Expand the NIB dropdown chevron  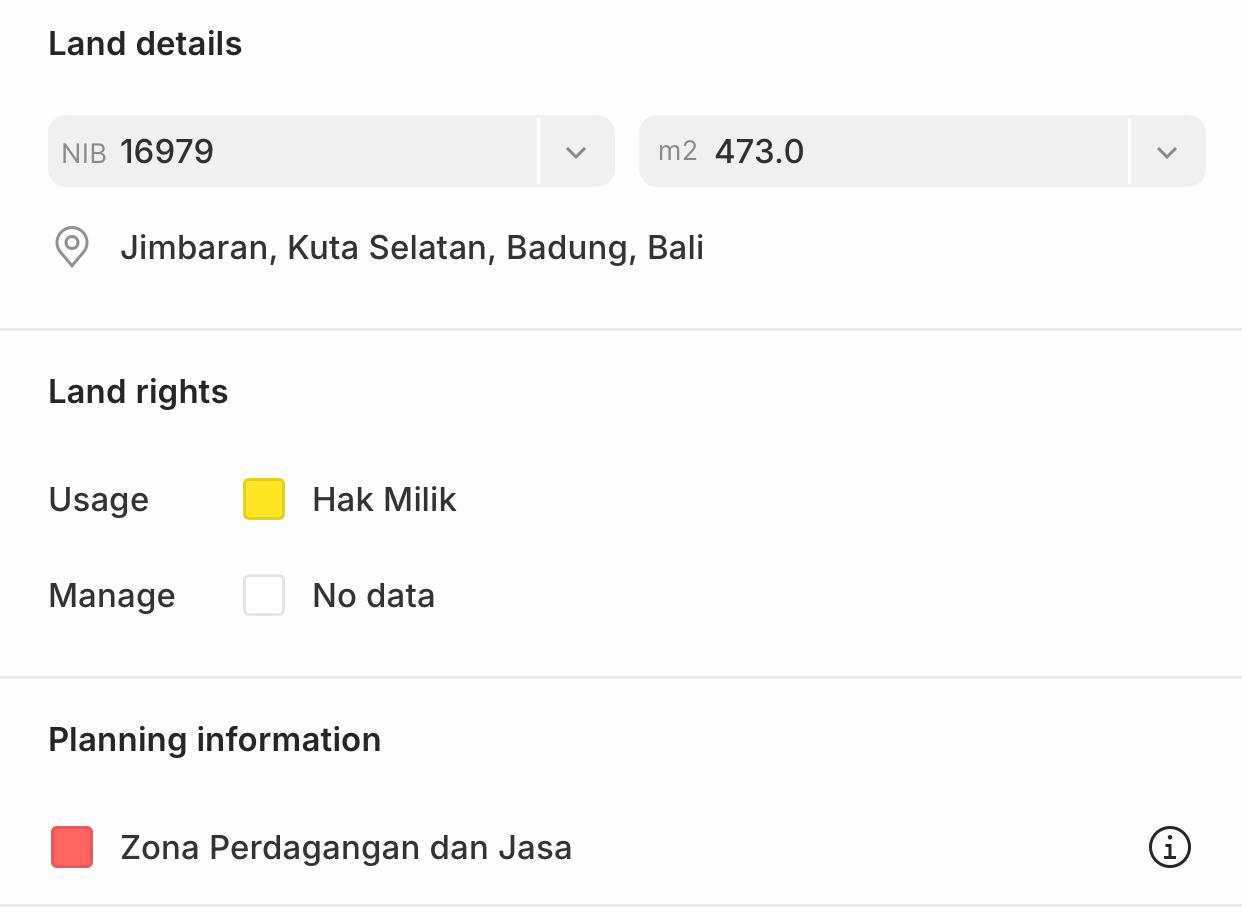[575, 152]
